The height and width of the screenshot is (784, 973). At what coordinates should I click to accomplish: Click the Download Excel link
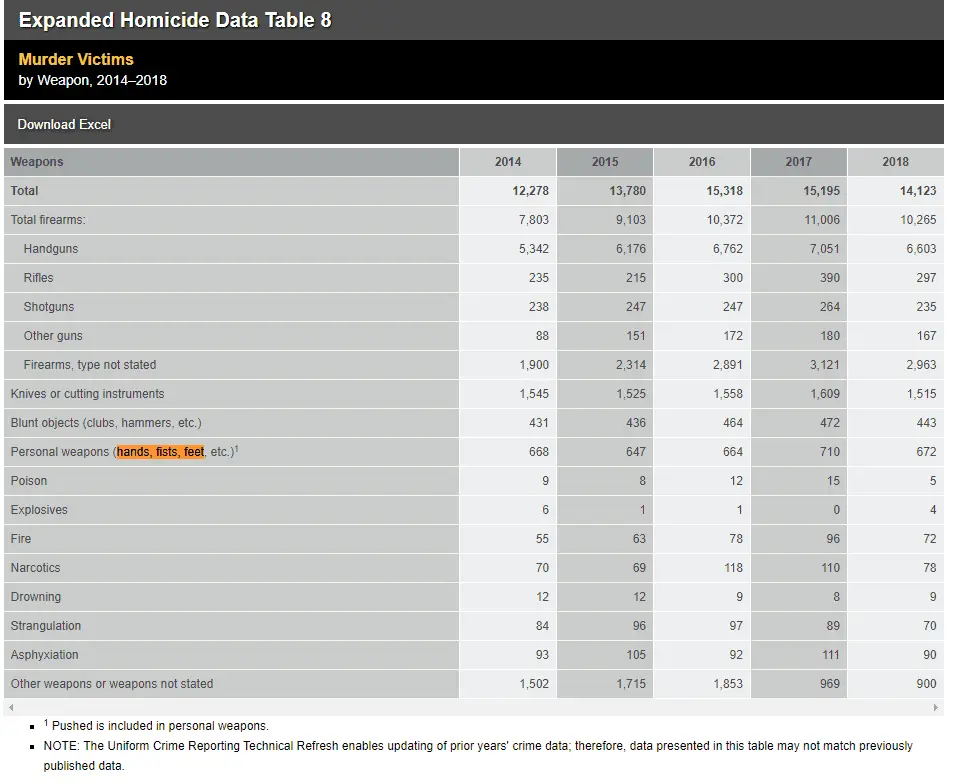(64, 124)
